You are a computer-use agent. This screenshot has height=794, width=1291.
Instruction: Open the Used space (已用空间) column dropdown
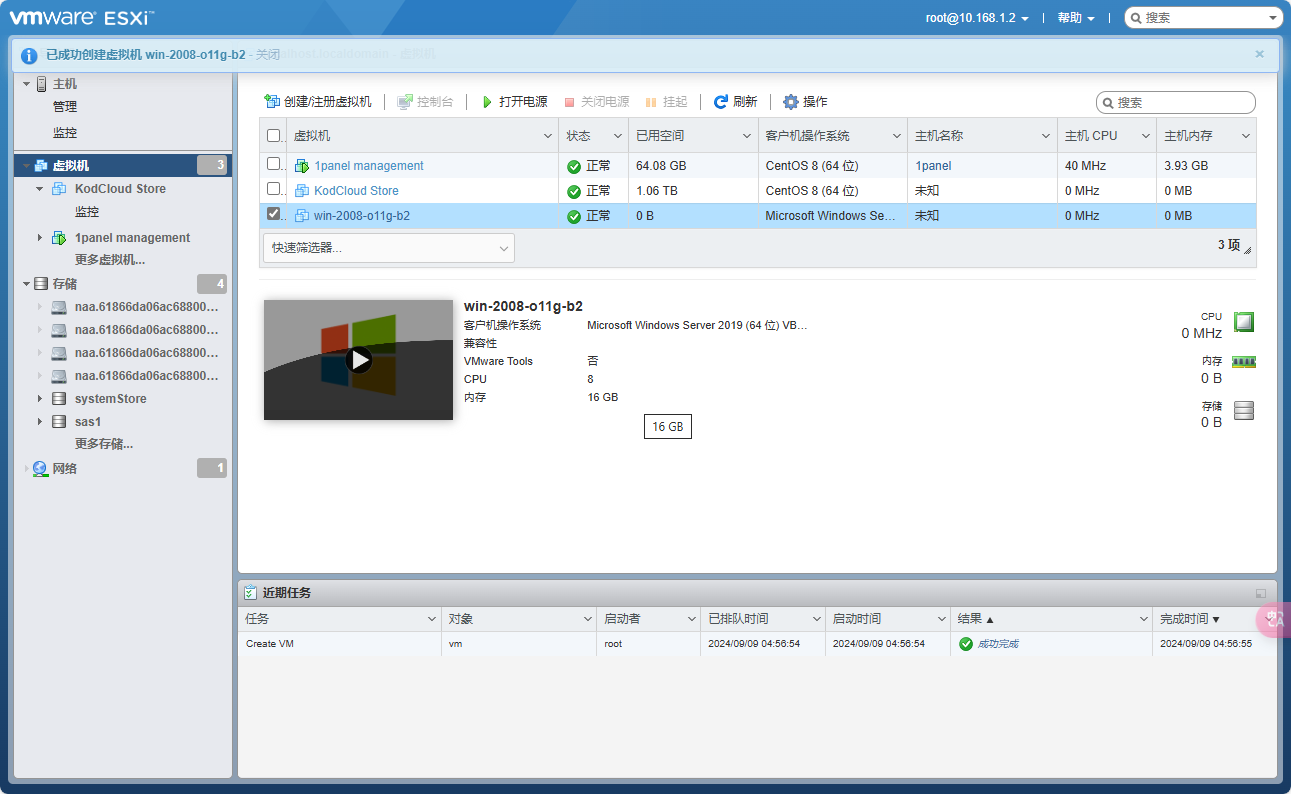(x=748, y=136)
